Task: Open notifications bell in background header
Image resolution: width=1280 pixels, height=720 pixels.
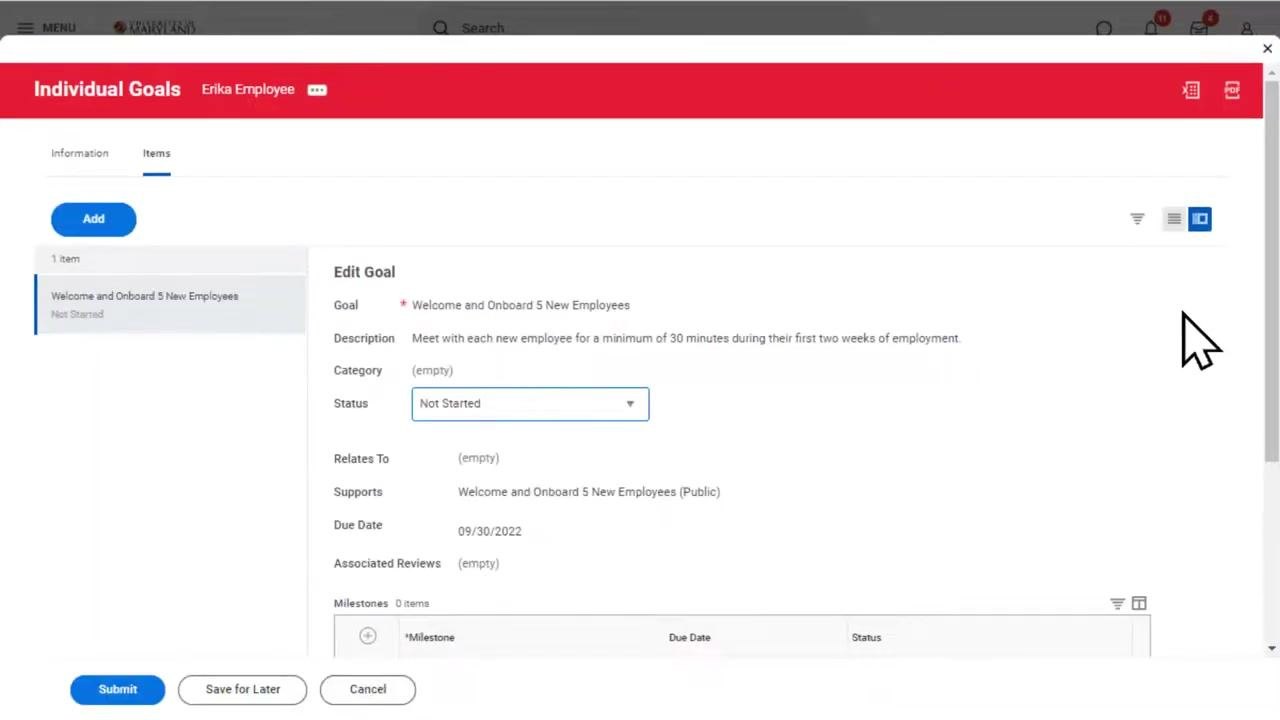Action: point(1151,28)
